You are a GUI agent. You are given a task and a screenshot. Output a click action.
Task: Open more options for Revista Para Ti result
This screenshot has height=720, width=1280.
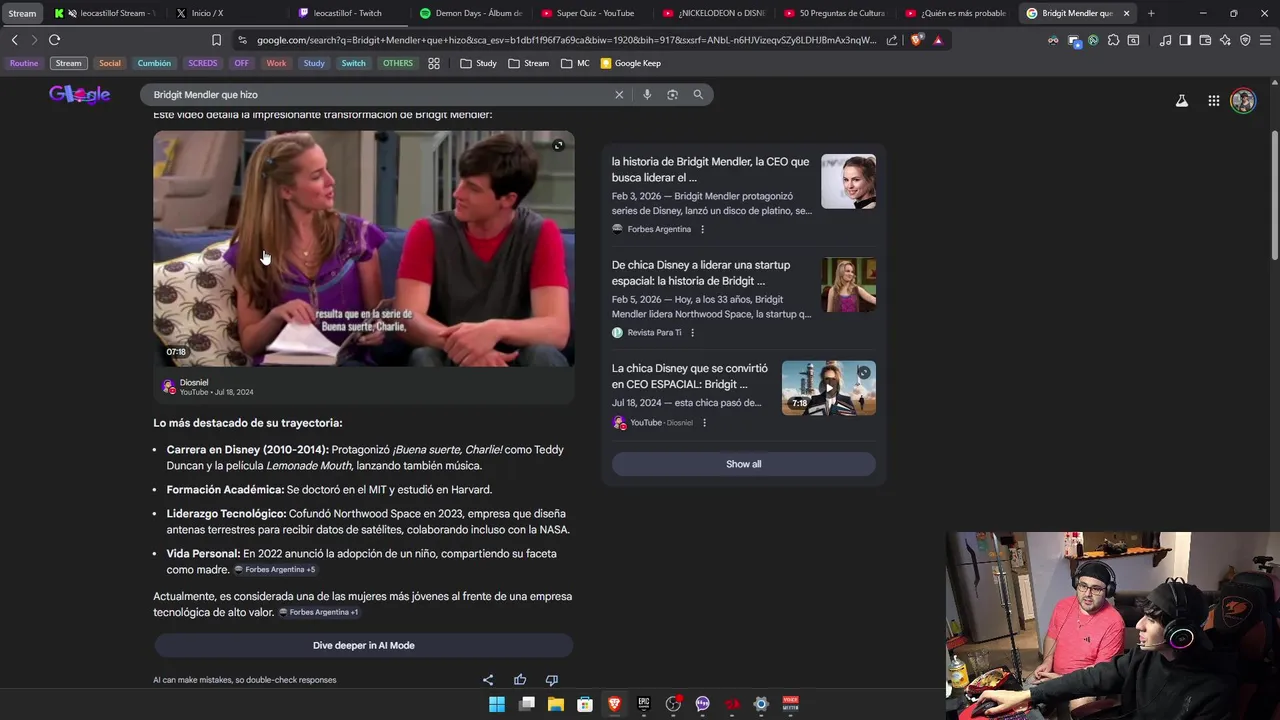(x=692, y=333)
